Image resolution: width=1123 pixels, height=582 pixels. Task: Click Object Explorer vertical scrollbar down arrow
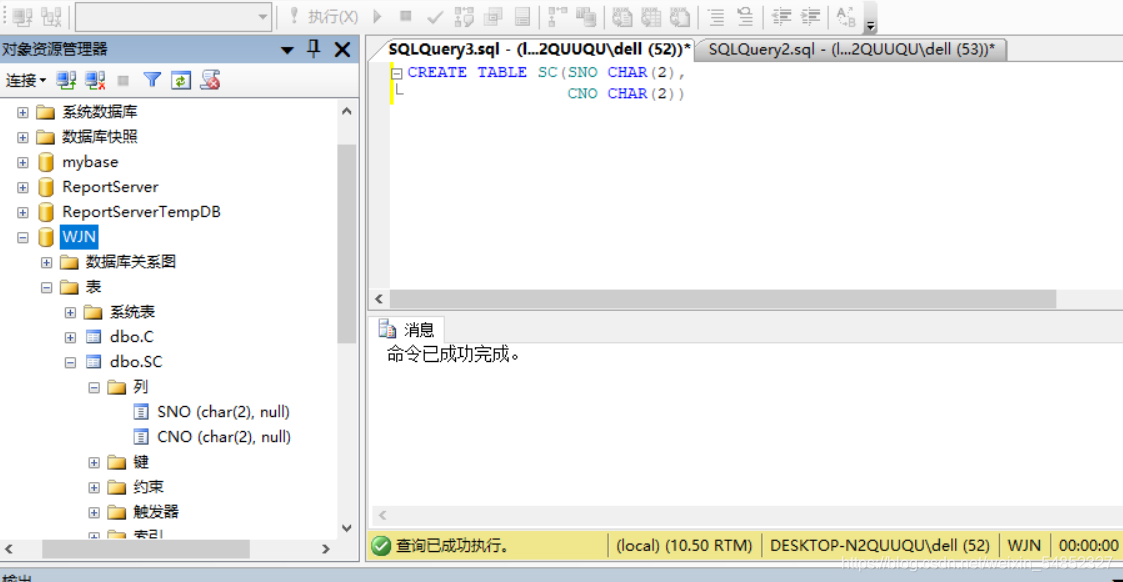click(x=347, y=528)
